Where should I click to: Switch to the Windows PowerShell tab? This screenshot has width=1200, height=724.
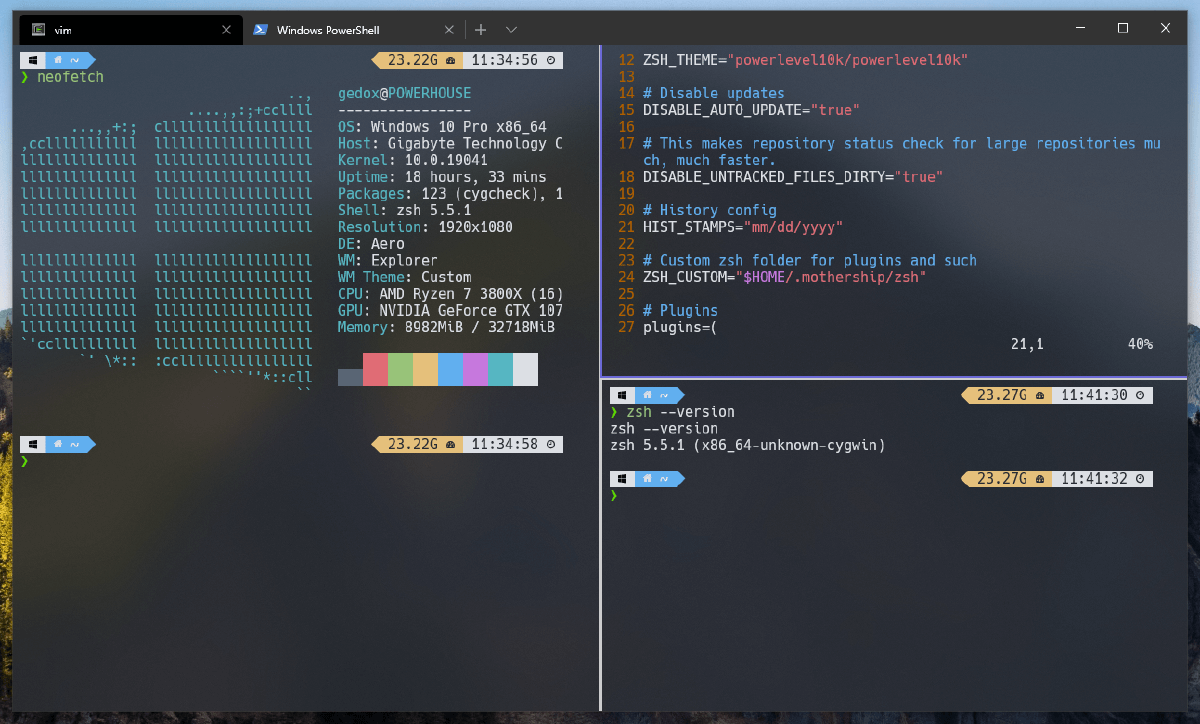[353, 30]
